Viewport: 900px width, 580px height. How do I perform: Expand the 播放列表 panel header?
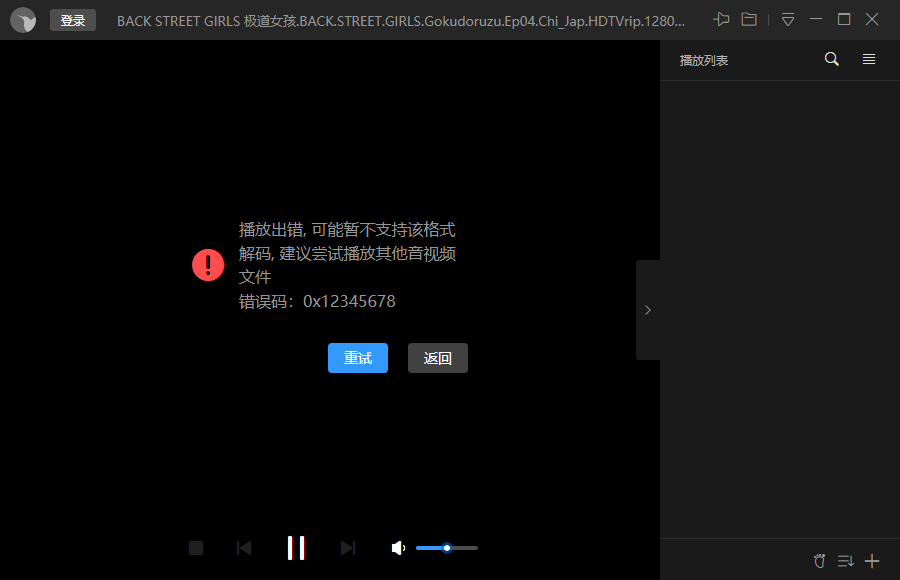703,59
